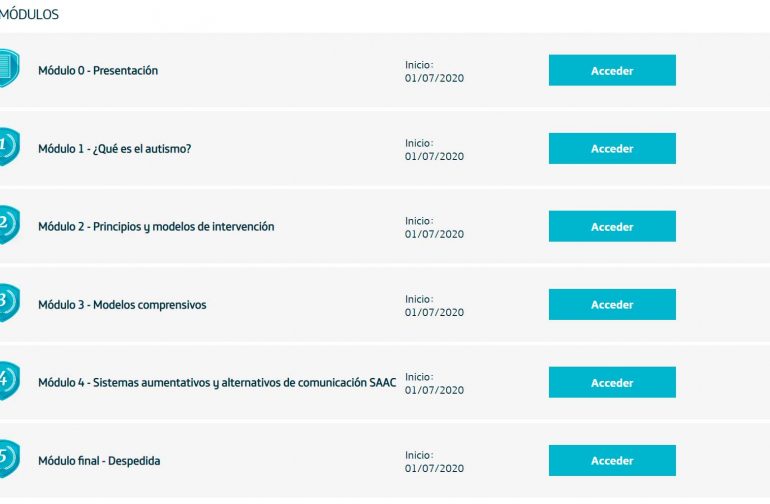770x504 pixels.
Task: Click Acceder for Módulo 3 Modelos comprensivos
Action: pyautogui.click(x=612, y=305)
